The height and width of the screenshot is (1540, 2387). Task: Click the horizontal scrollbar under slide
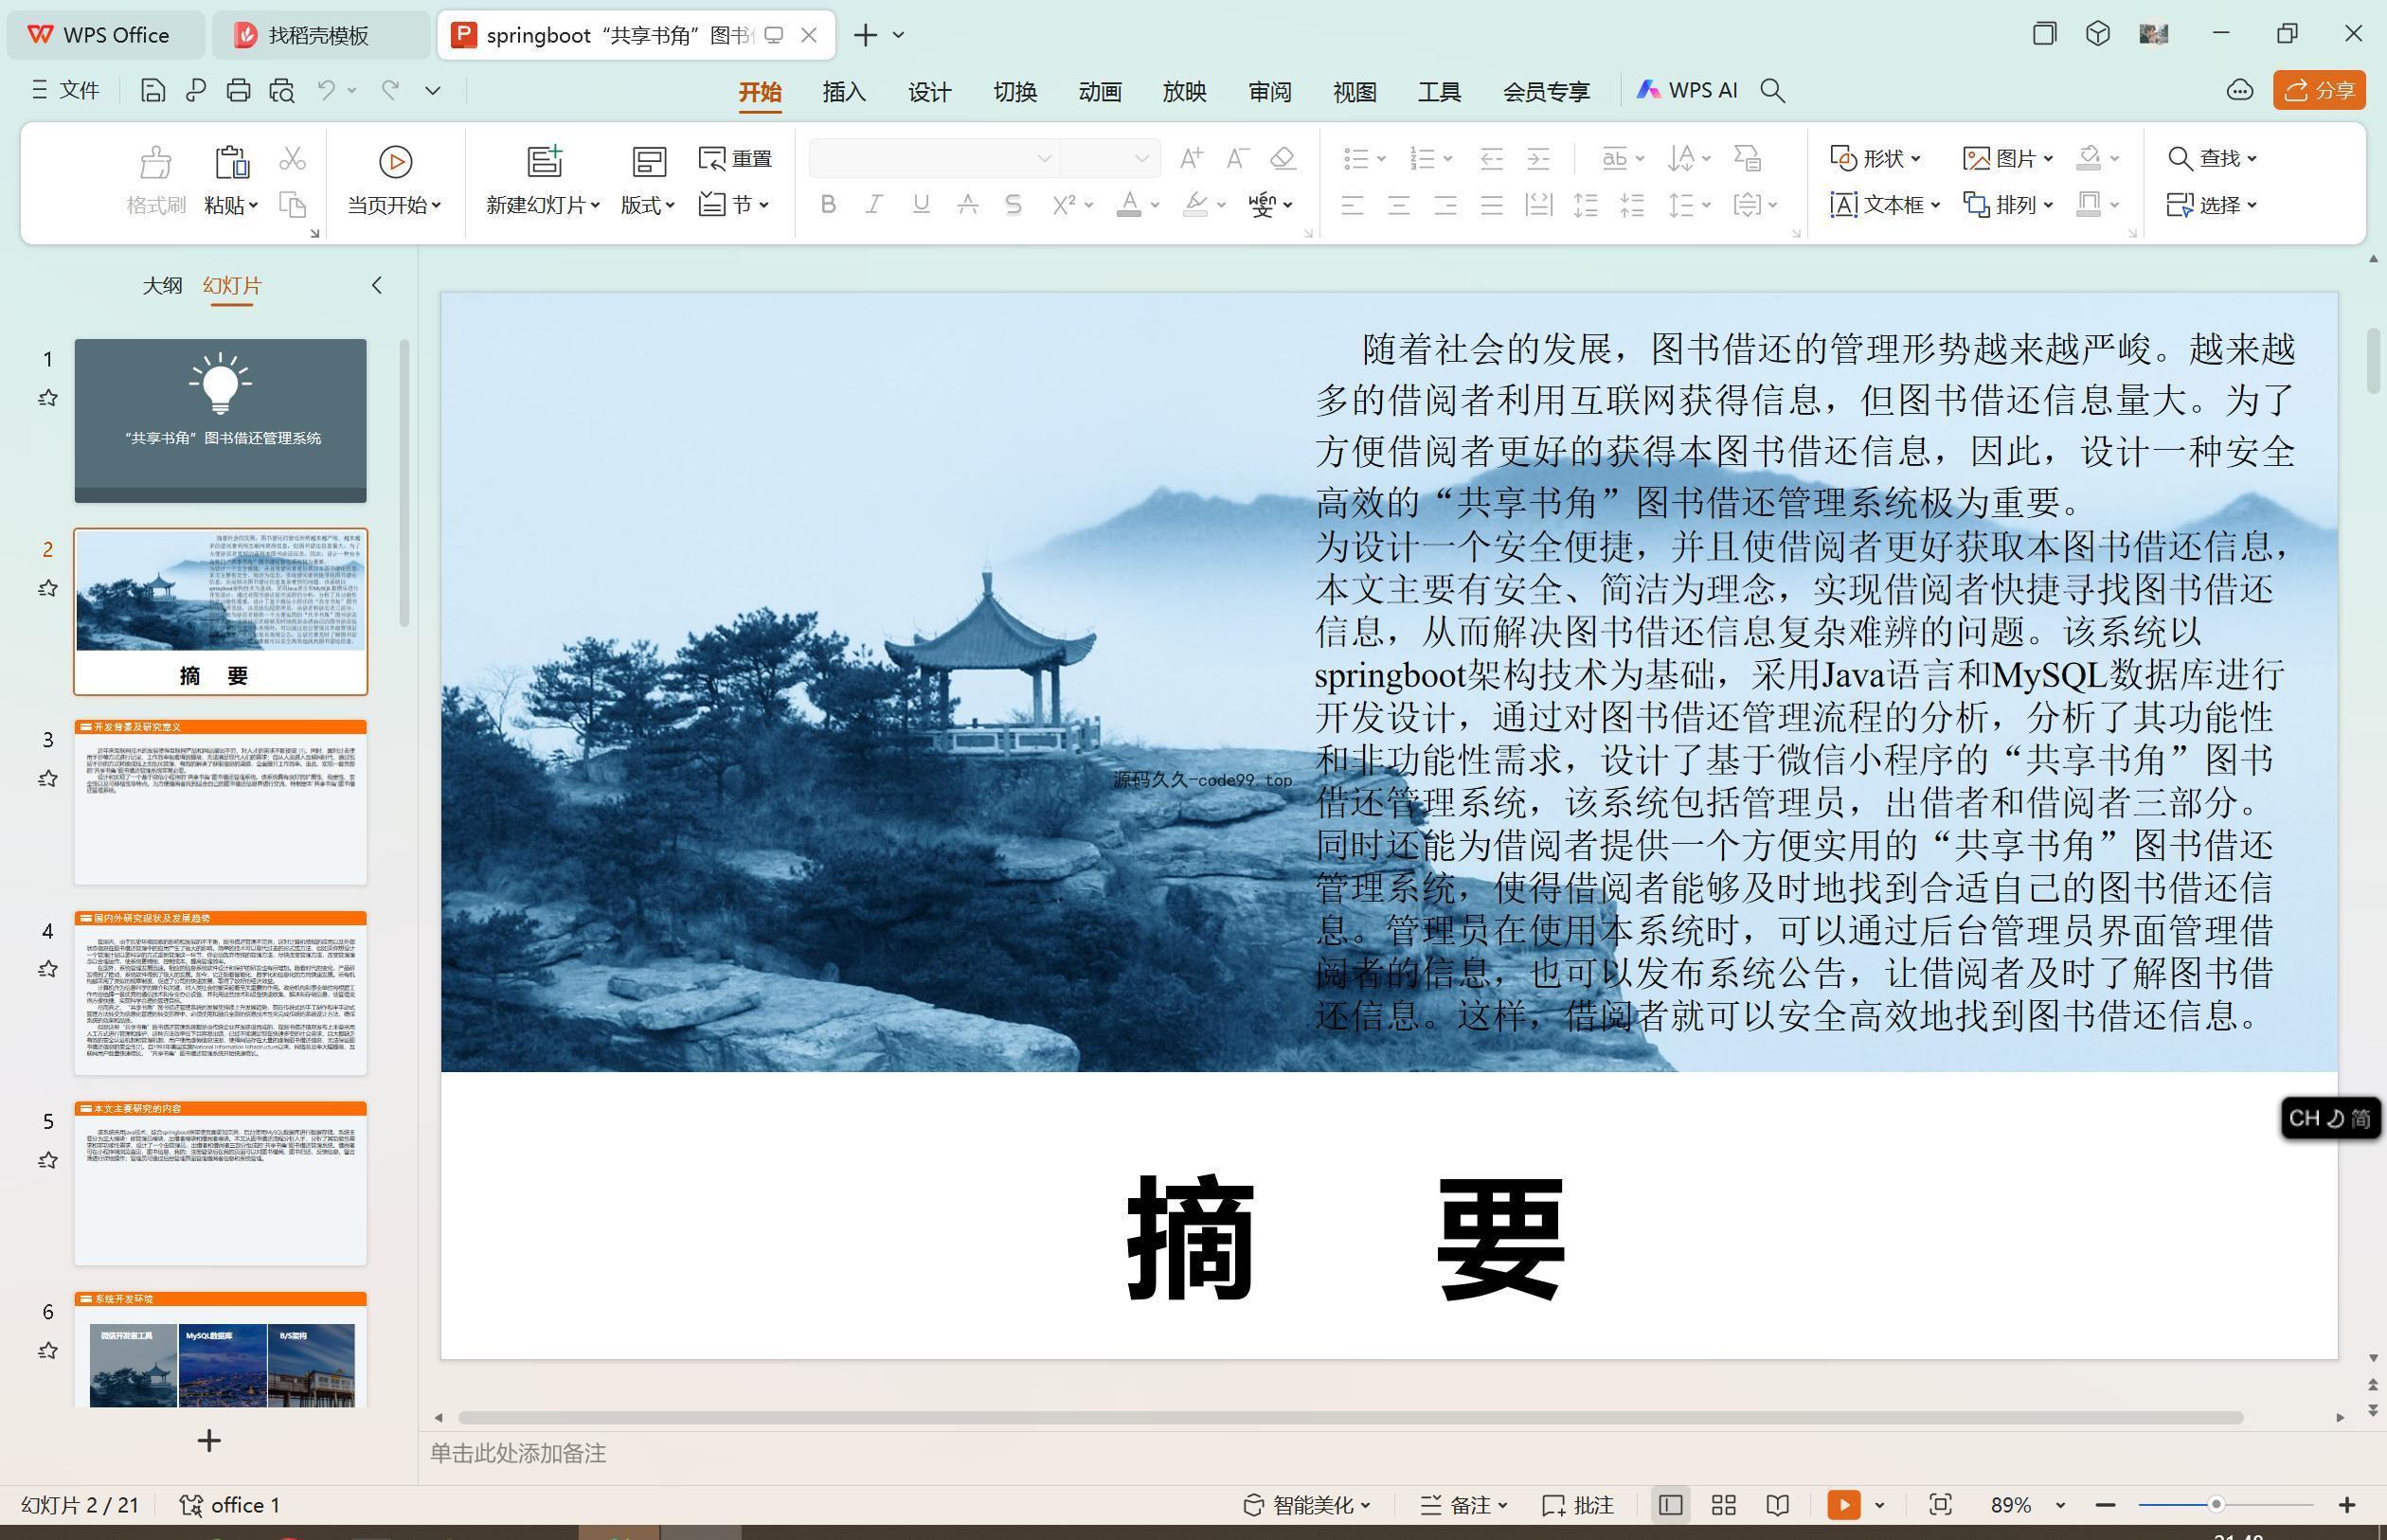point(1351,1418)
